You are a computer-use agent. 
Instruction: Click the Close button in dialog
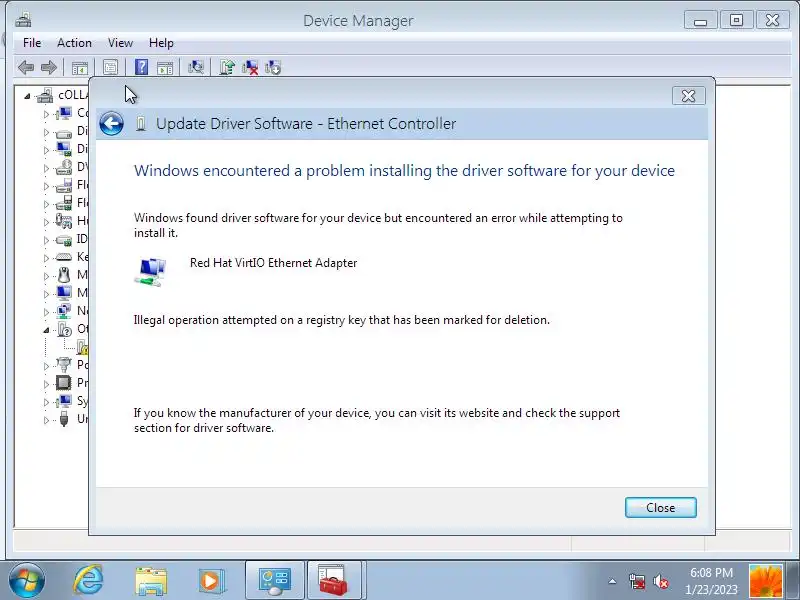tap(661, 508)
